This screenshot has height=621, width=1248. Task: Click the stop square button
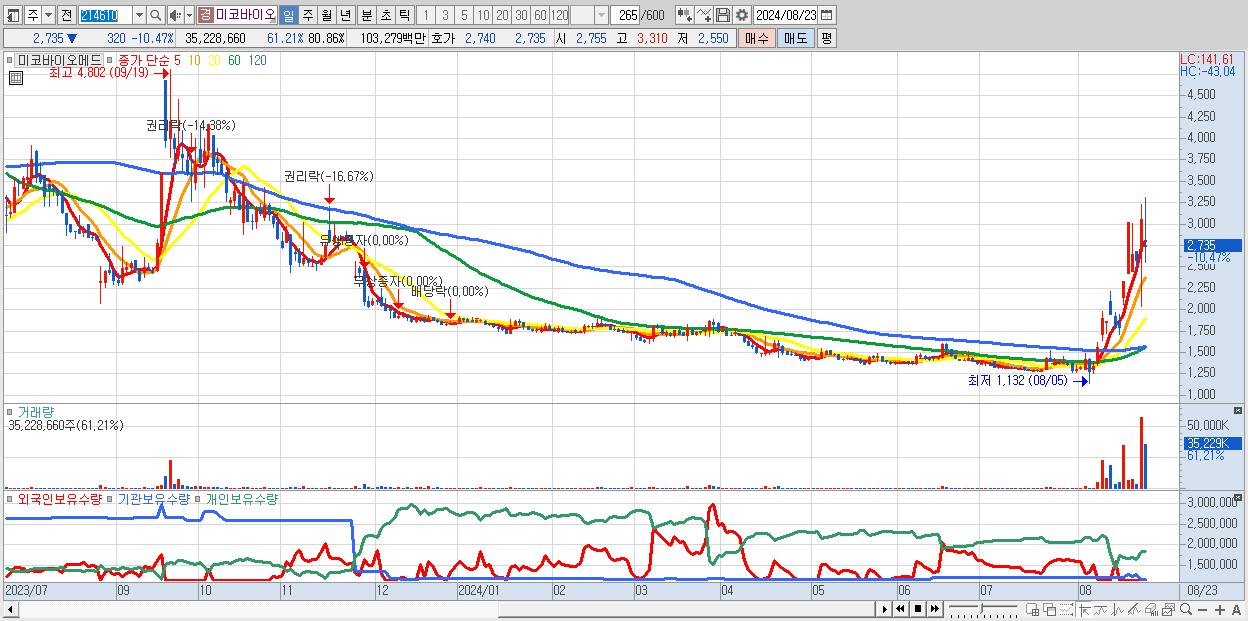click(x=918, y=609)
